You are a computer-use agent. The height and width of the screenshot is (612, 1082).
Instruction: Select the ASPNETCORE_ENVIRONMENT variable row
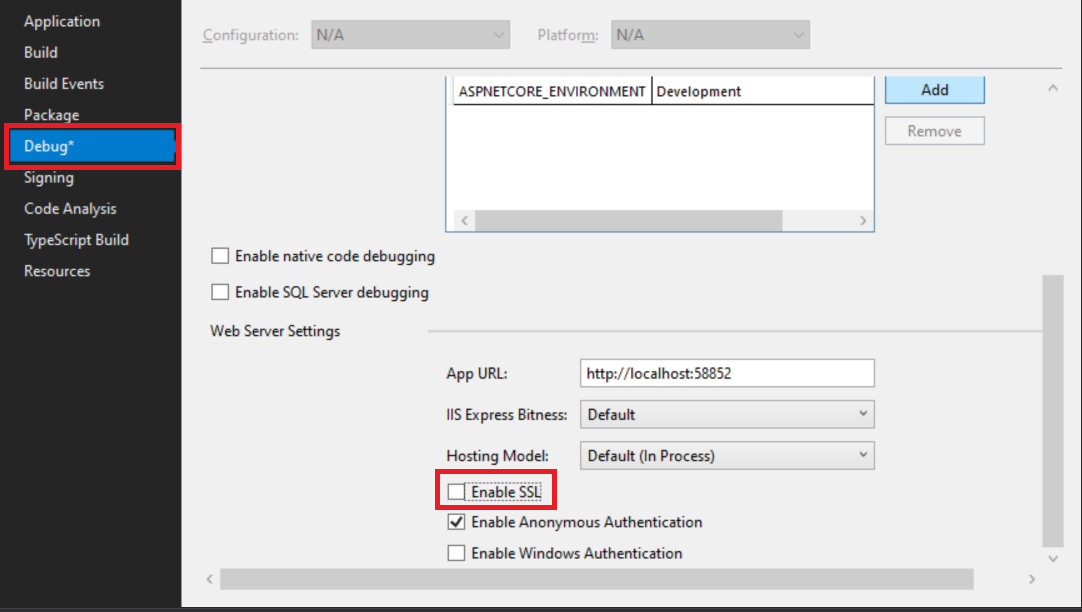pyautogui.click(x=552, y=91)
